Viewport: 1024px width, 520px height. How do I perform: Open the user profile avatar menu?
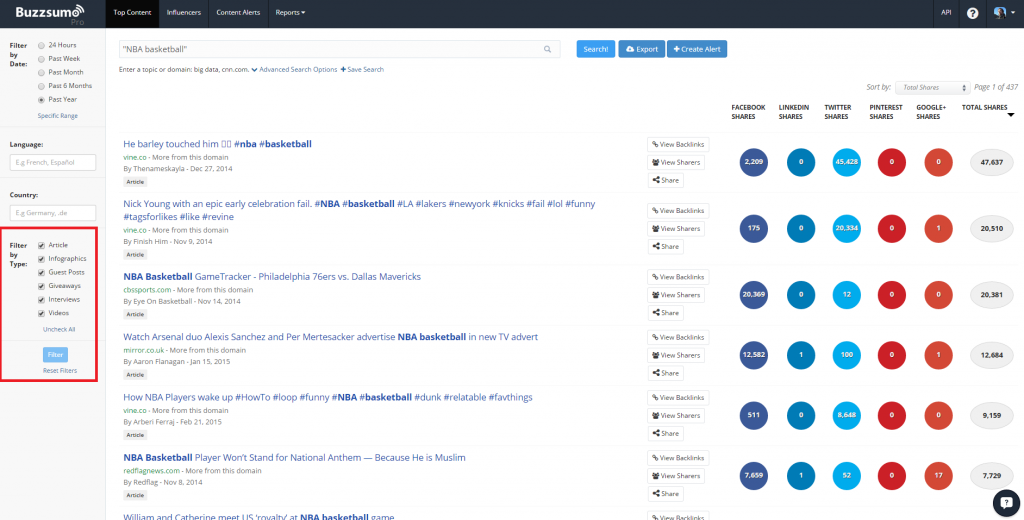point(1000,13)
